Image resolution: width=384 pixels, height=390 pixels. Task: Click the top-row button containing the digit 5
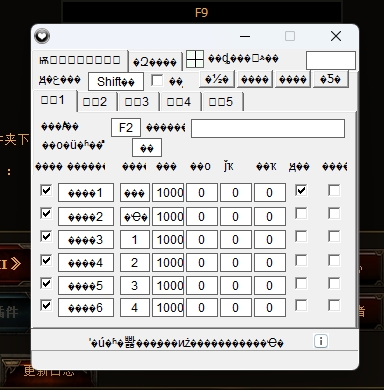click(330, 79)
